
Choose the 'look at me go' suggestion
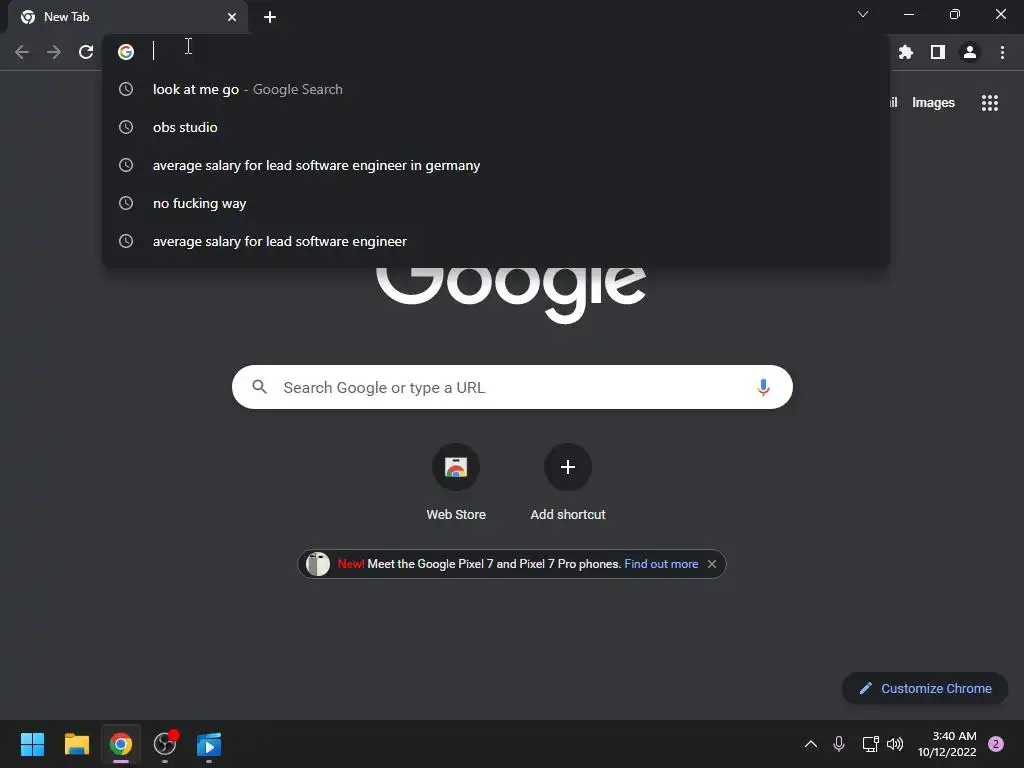[496, 89]
